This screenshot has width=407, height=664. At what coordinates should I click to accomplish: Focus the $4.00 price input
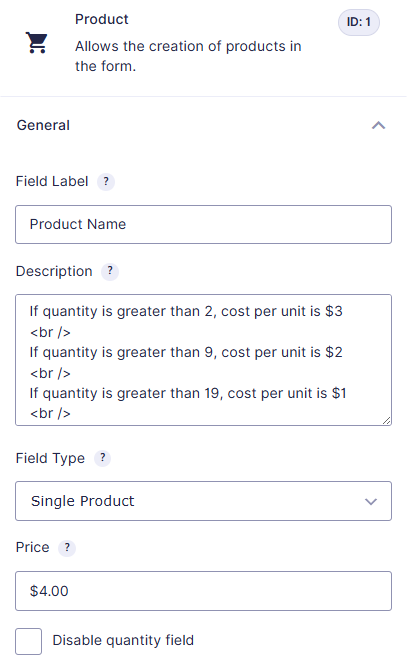click(203, 591)
